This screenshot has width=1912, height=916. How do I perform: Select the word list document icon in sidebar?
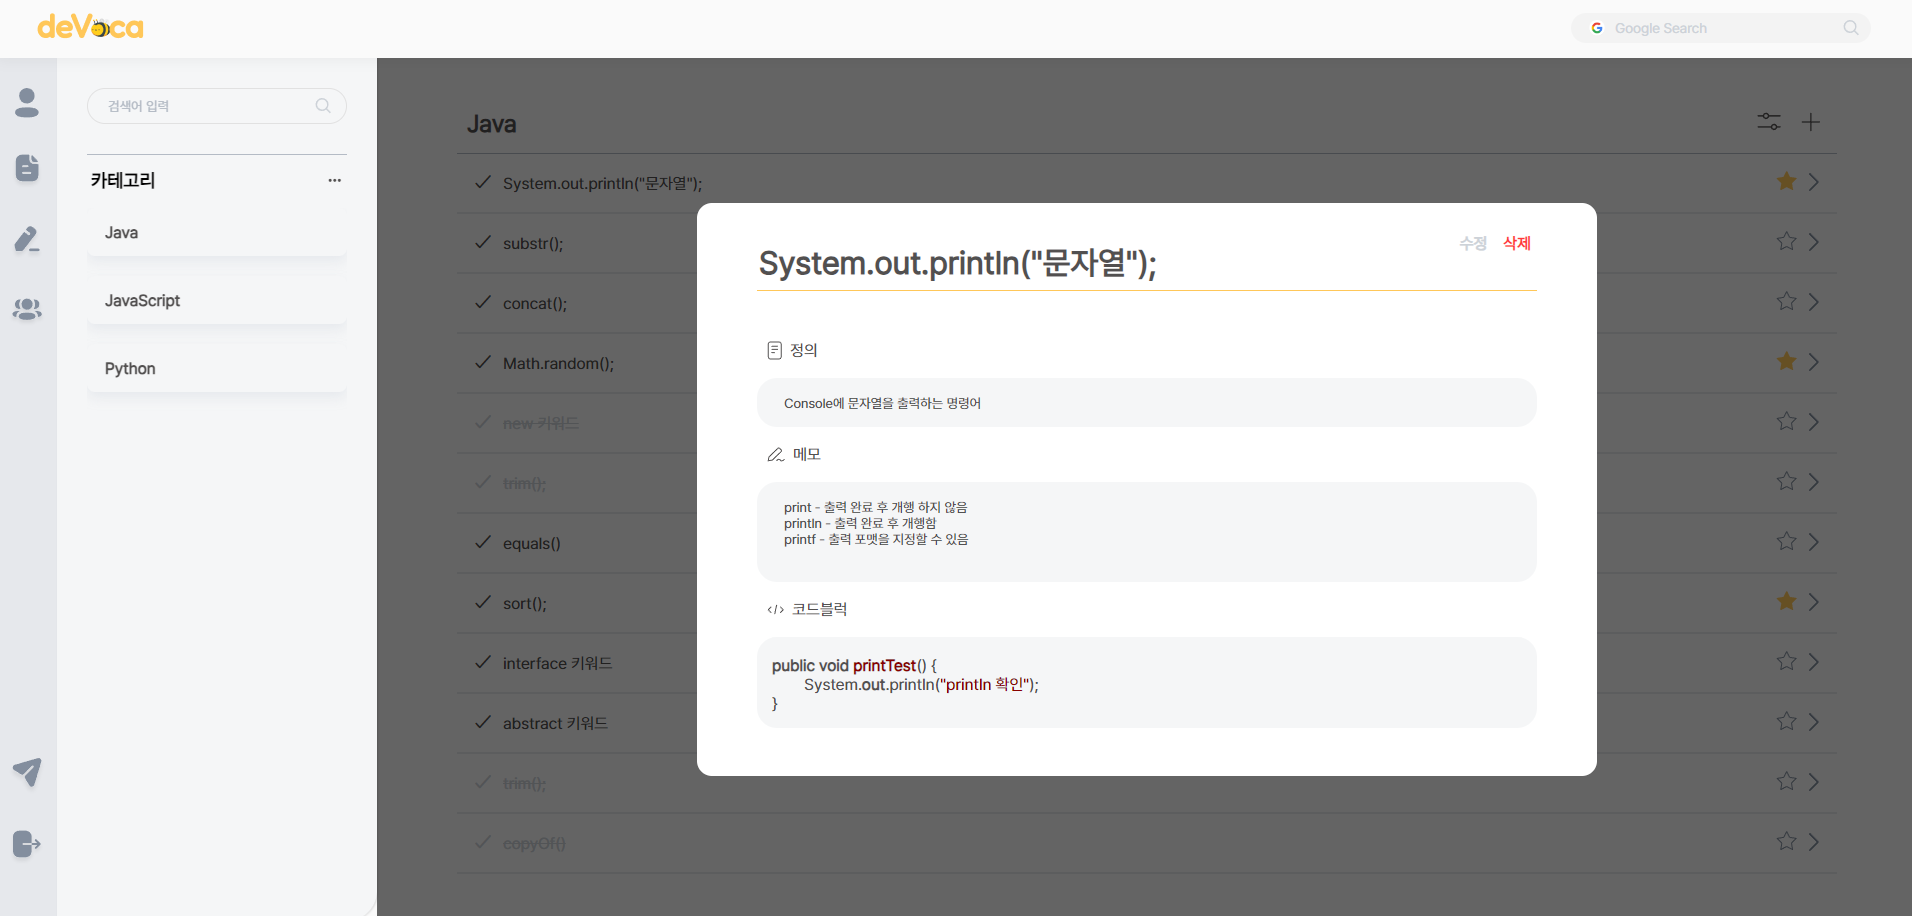(27, 168)
